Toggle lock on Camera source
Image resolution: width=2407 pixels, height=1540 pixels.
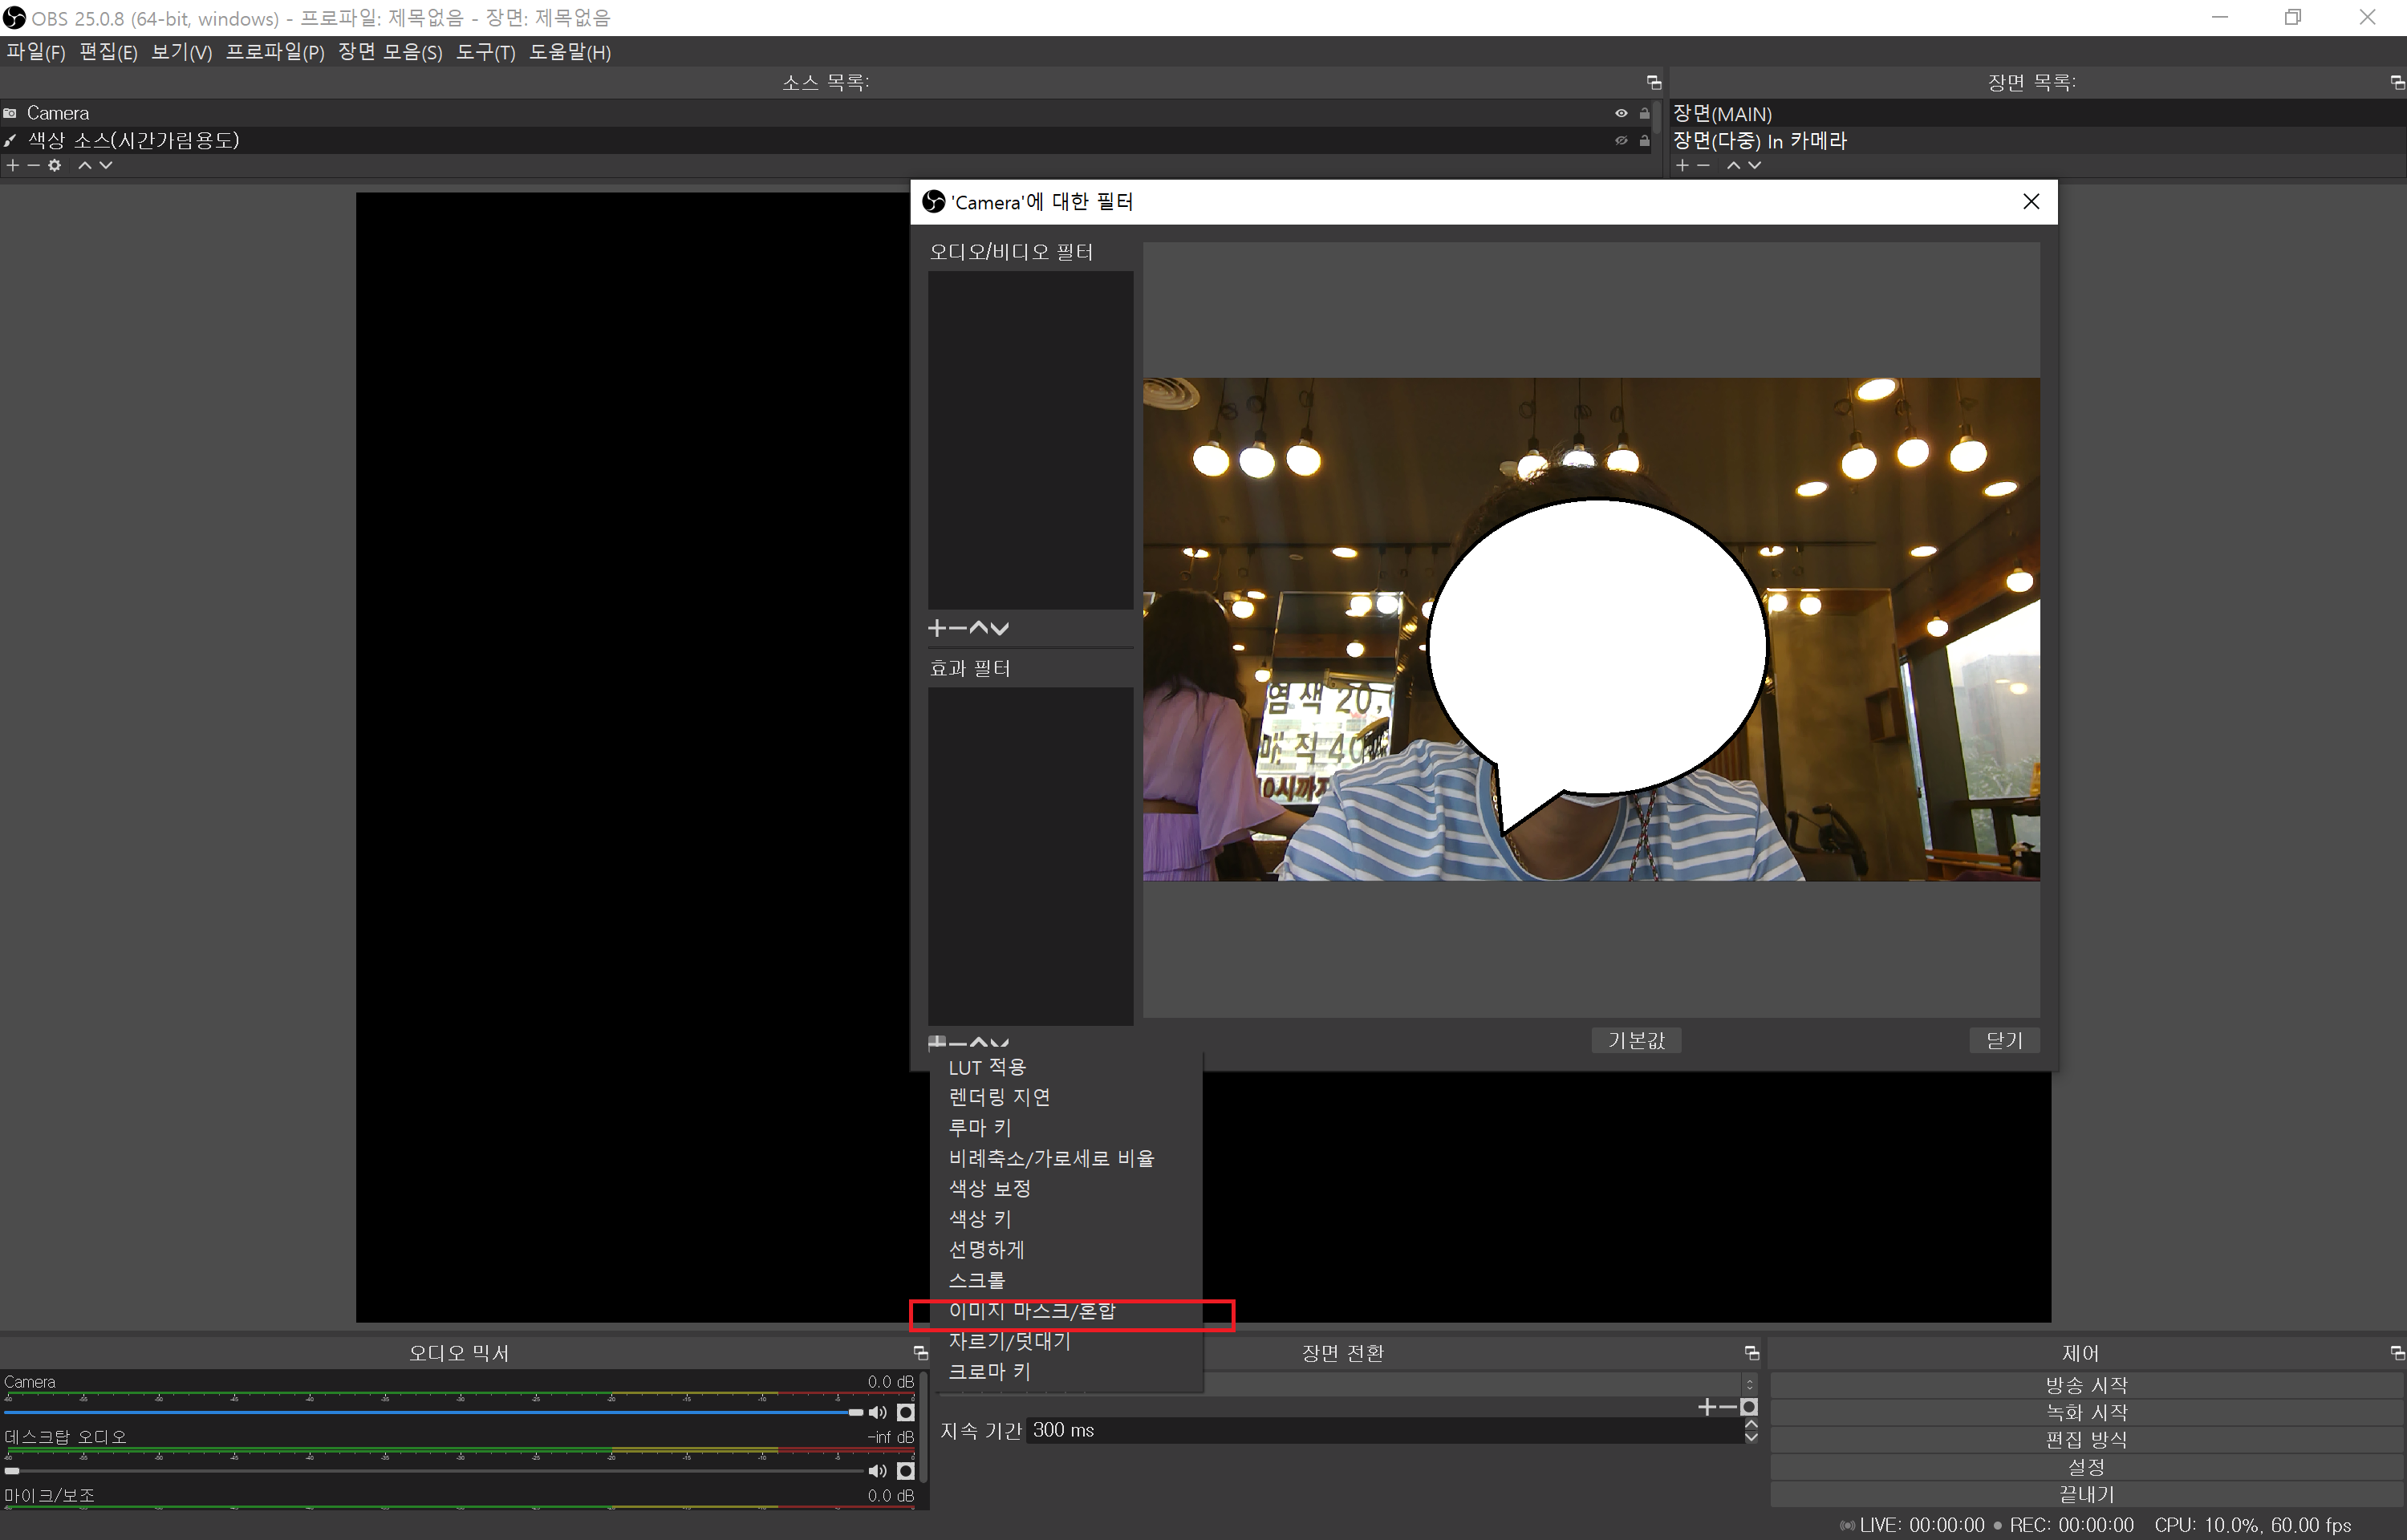(1644, 113)
